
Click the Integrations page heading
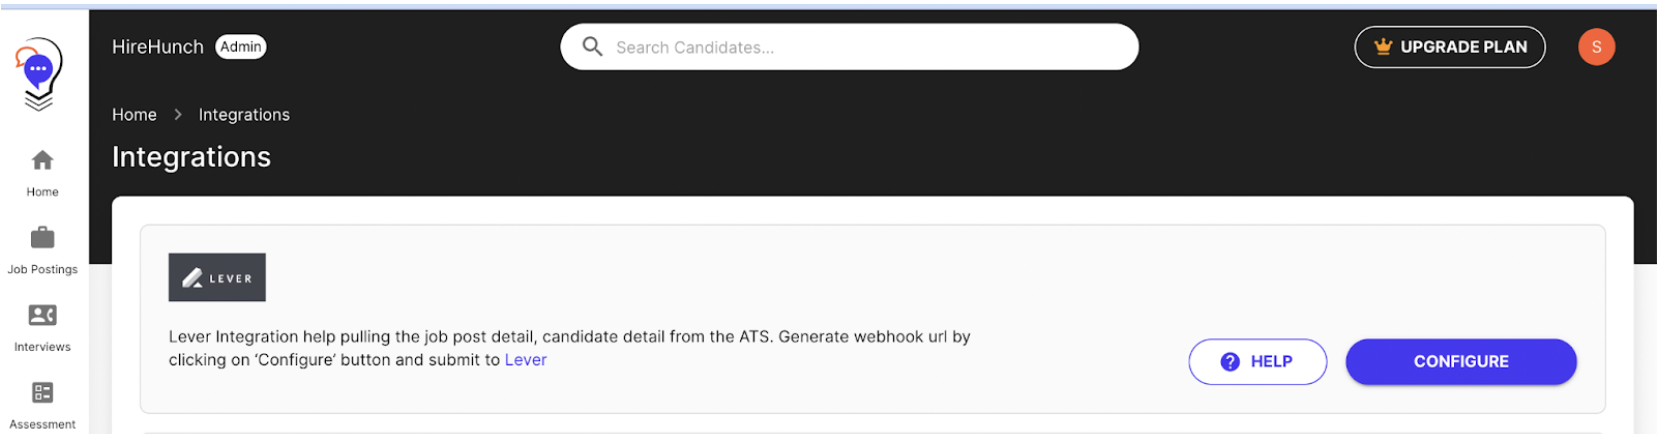(x=191, y=157)
